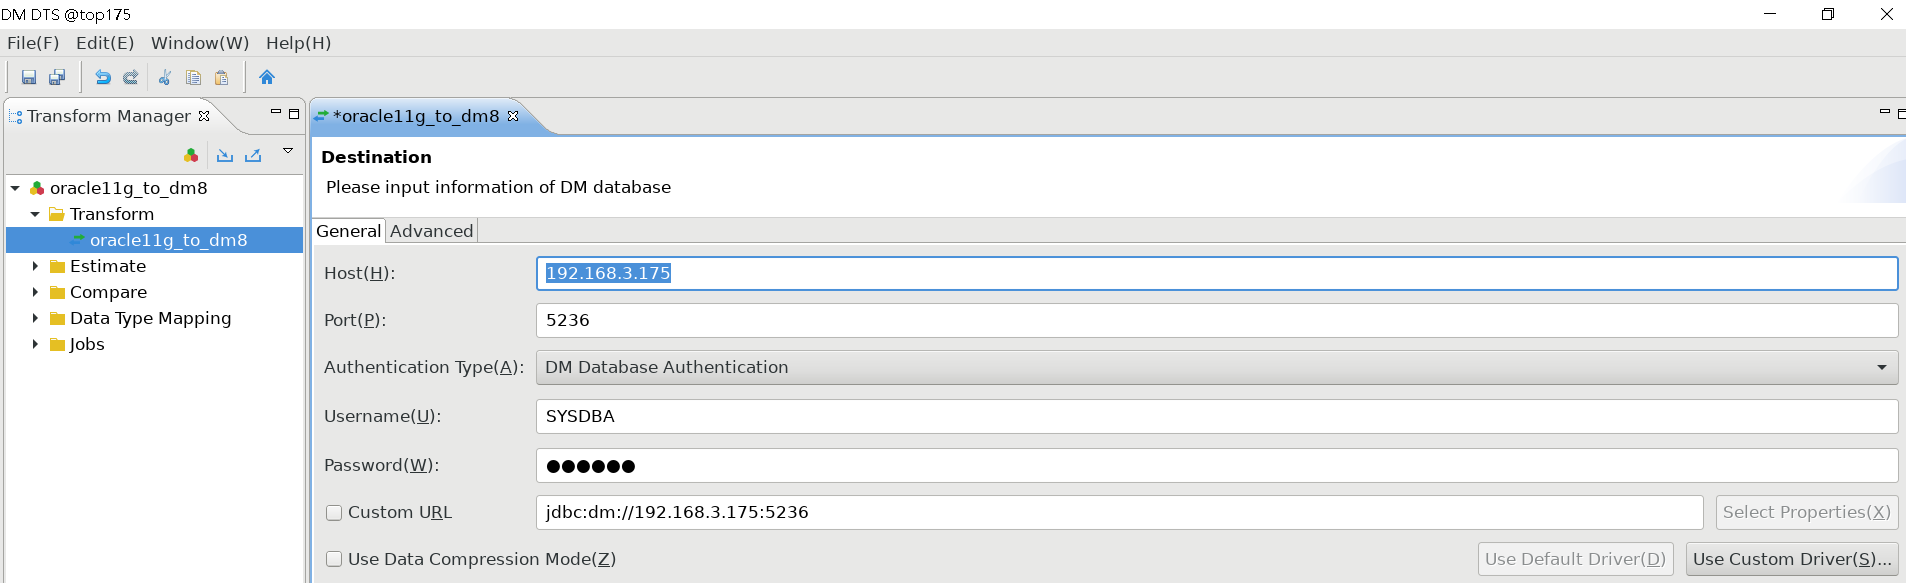Go to the Home page icon
Viewport: 1906px width, 583px height.
pyautogui.click(x=266, y=77)
